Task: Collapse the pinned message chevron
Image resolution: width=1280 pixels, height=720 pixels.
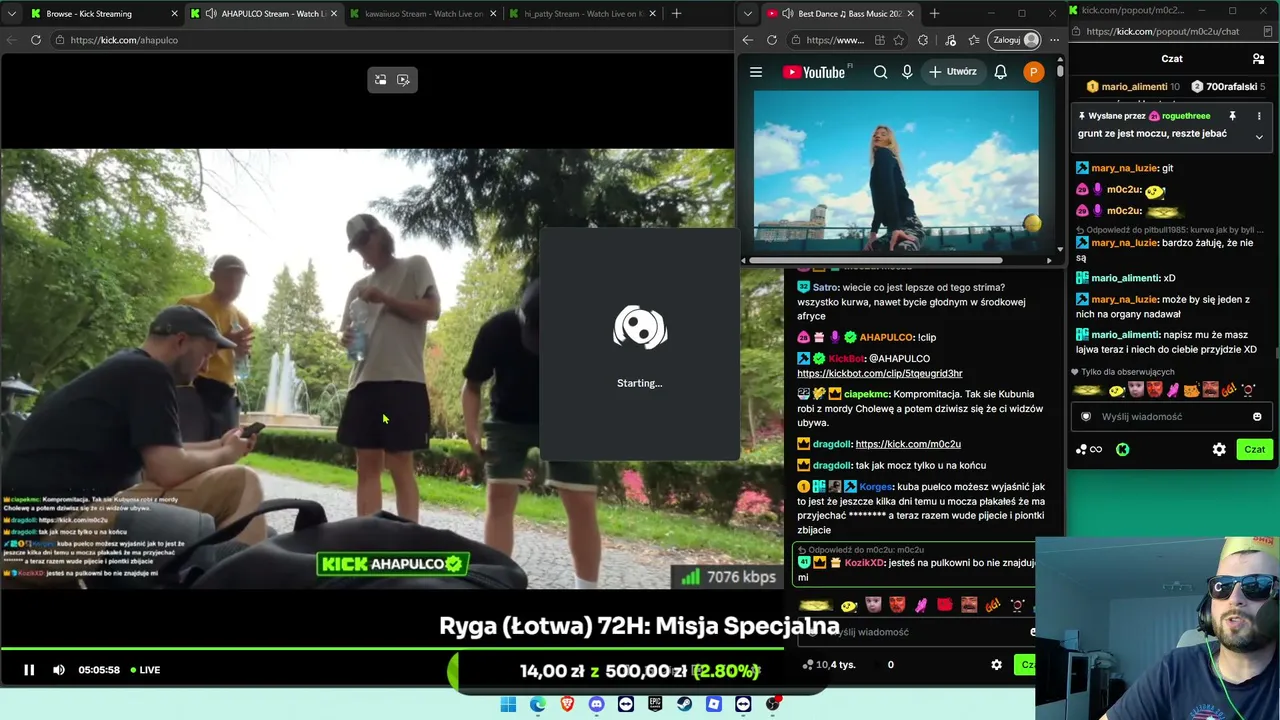Action: 1259,137
